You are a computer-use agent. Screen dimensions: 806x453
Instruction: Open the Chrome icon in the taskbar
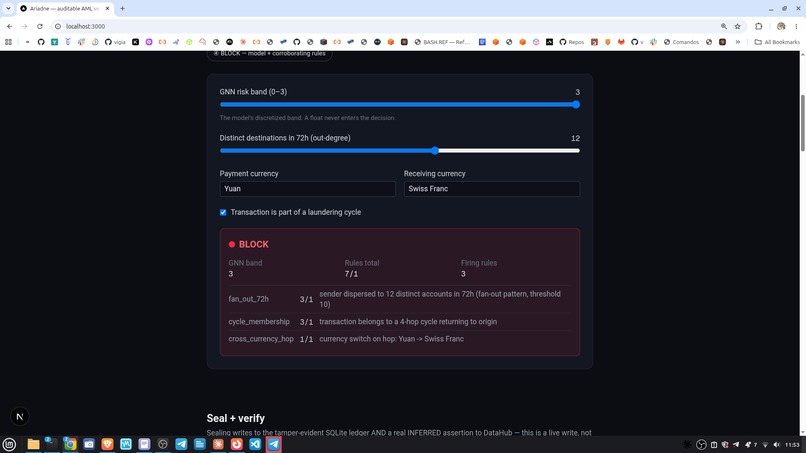[x=70, y=444]
